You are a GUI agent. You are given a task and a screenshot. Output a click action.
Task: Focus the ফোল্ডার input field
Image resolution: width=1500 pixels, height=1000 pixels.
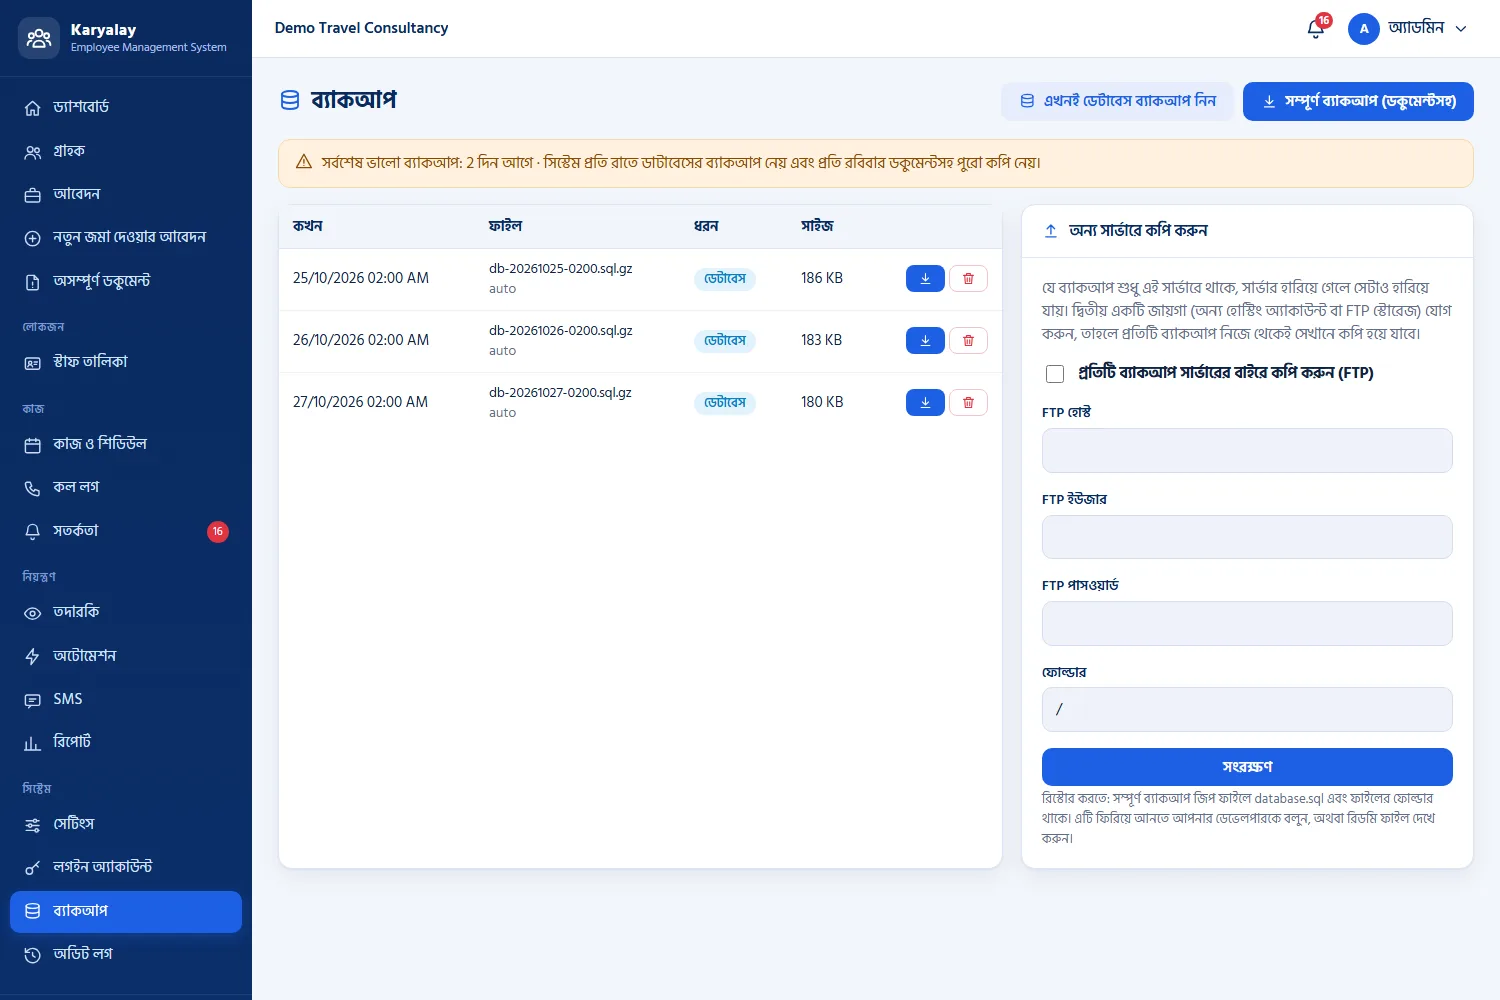coord(1247,710)
